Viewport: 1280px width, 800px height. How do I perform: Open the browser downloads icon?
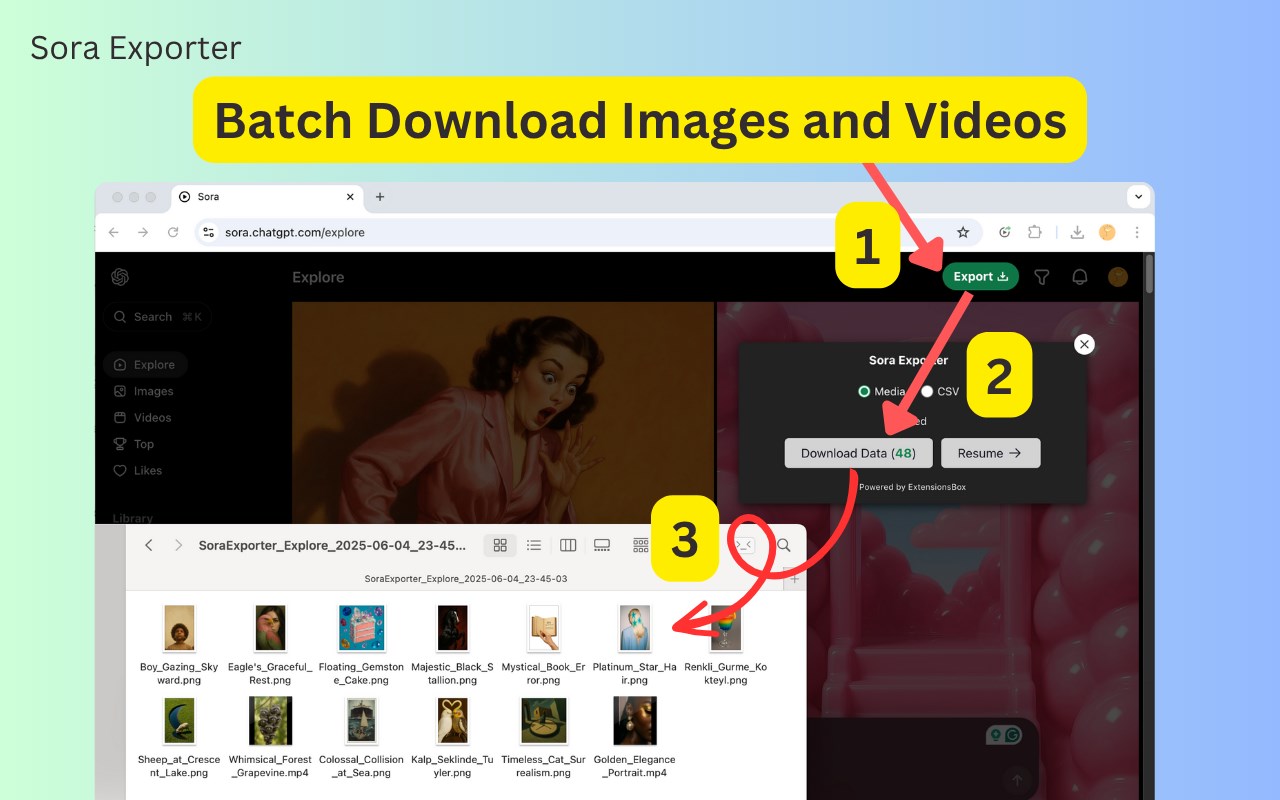click(x=1077, y=232)
